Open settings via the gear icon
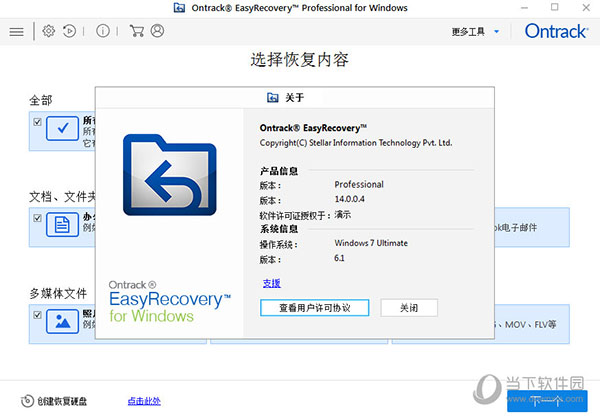Screen dimensions: 600x419 (x=49, y=31)
